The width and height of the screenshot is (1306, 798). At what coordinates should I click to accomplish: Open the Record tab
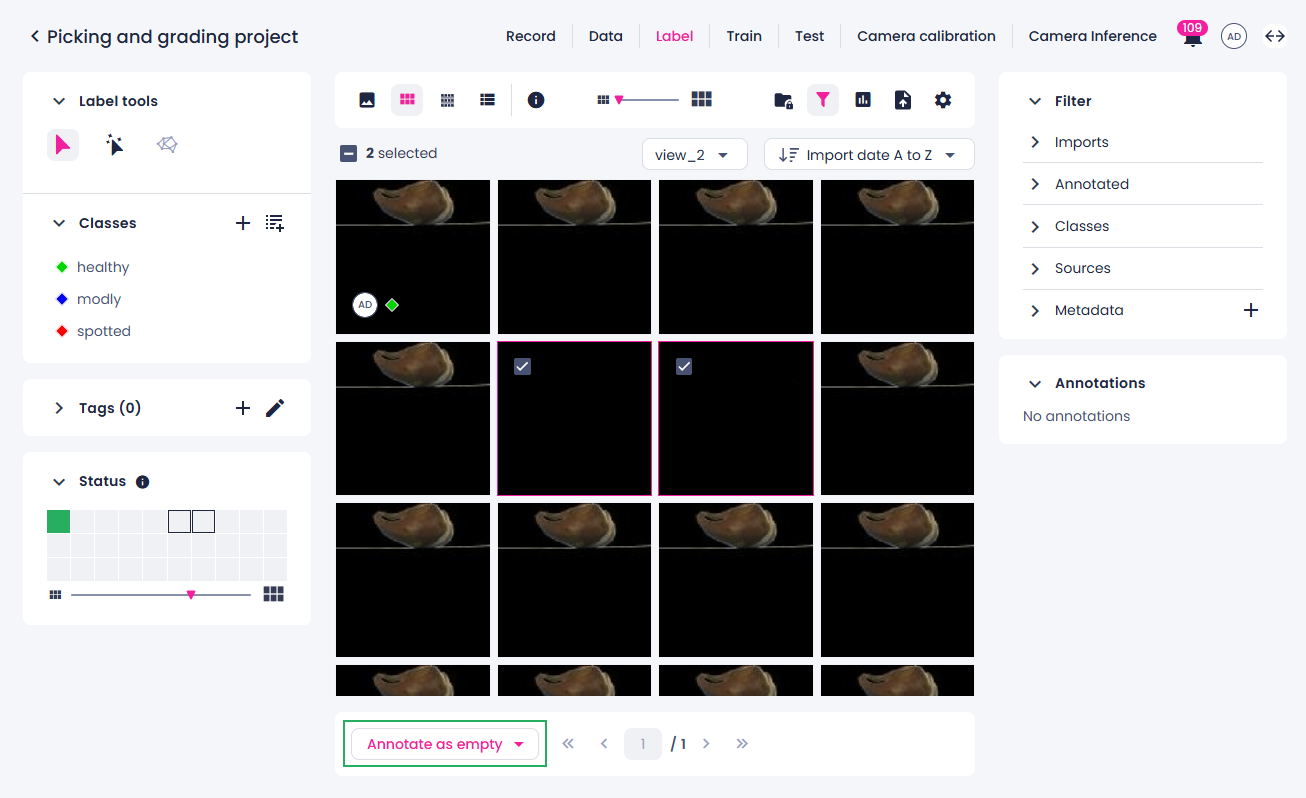click(x=530, y=36)
